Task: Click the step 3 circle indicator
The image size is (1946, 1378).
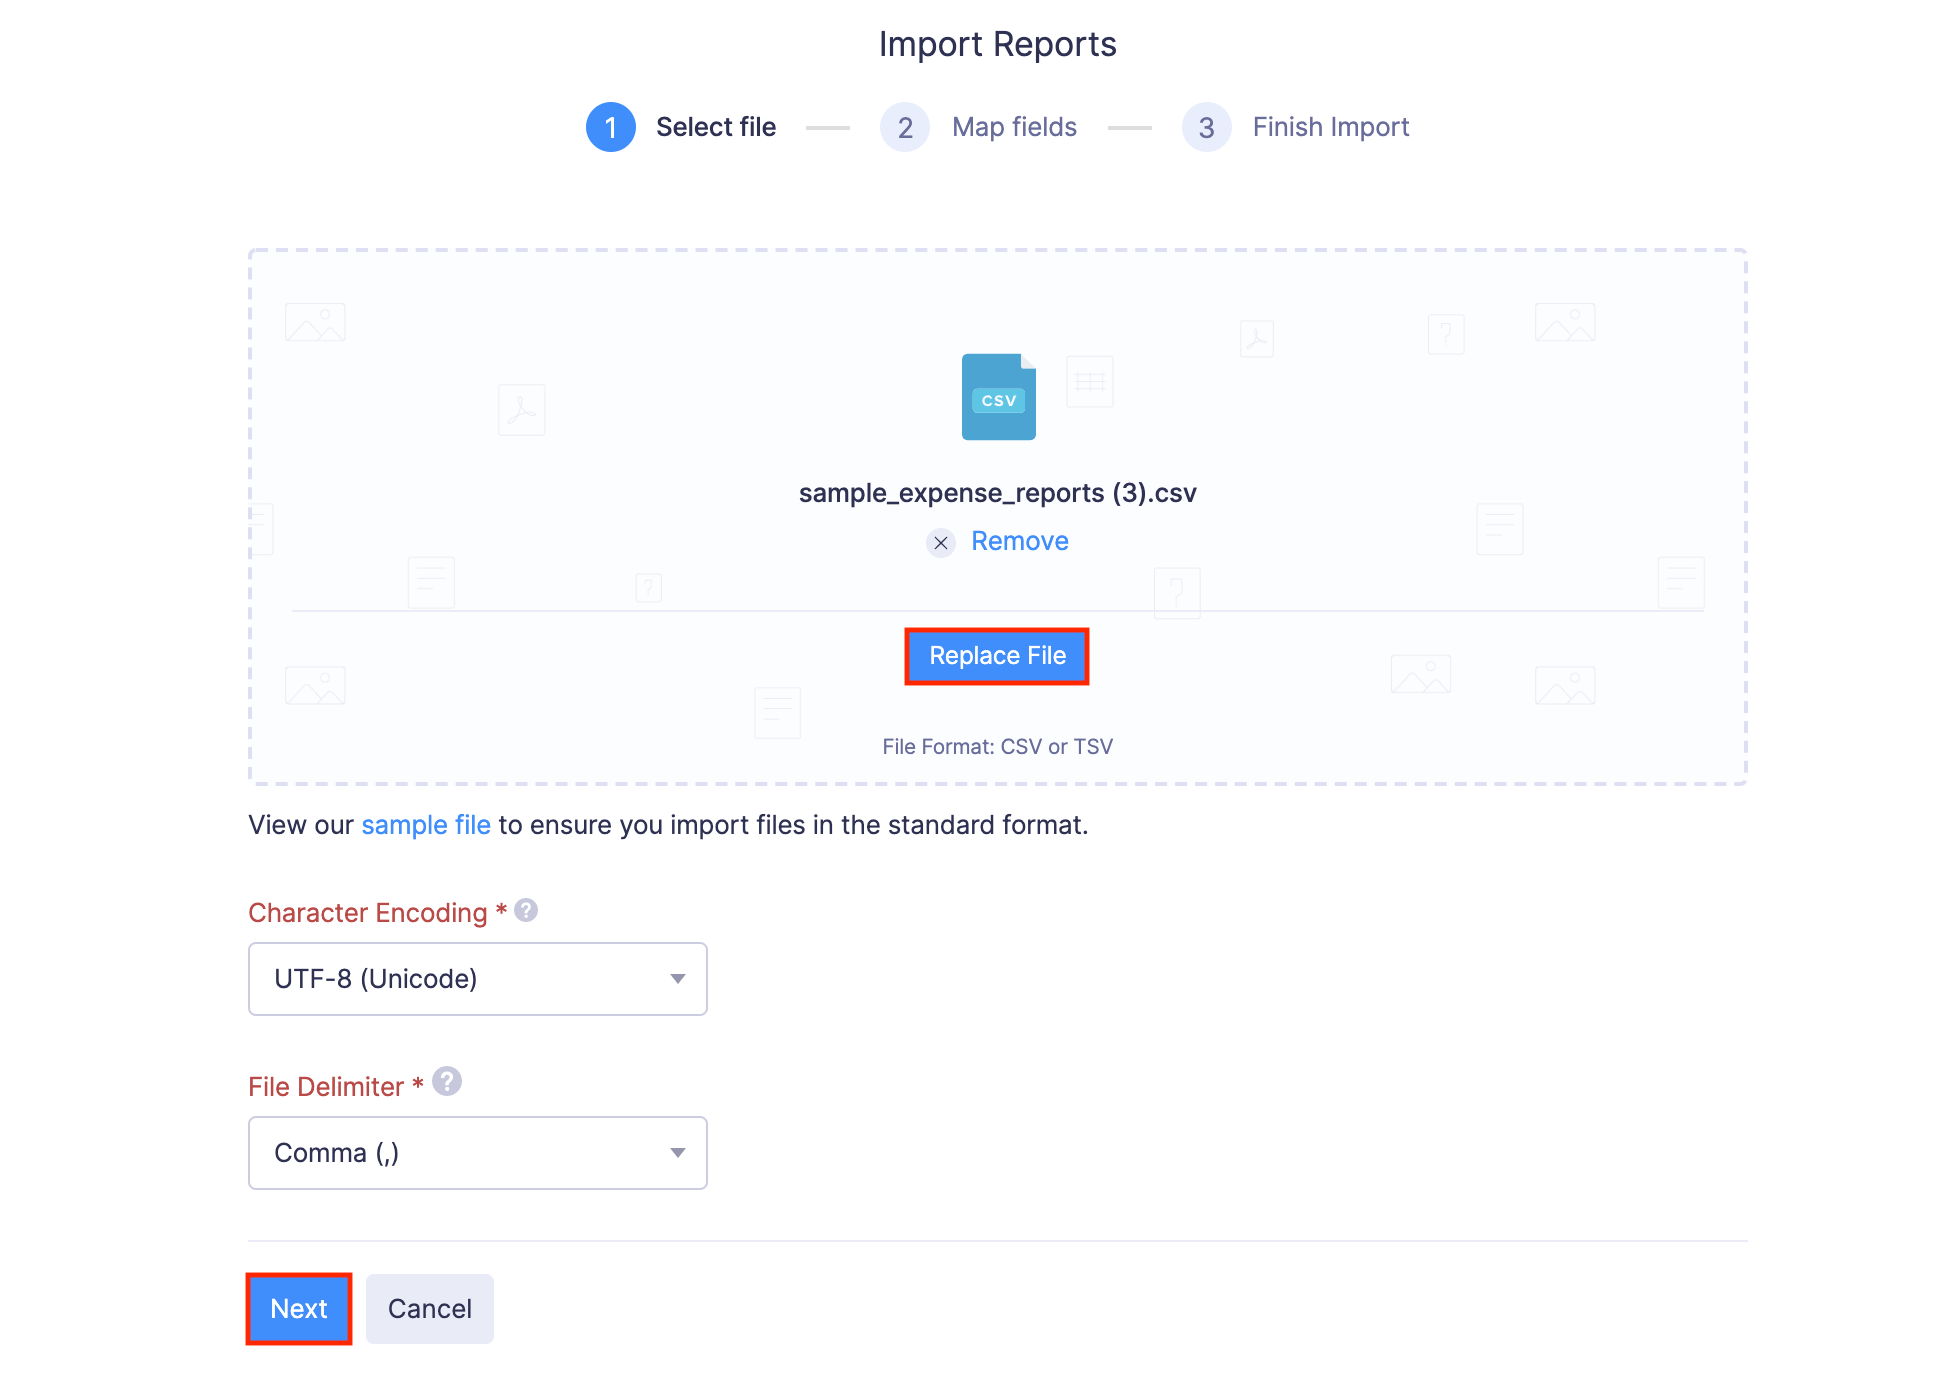Action: coord(1206,126)
